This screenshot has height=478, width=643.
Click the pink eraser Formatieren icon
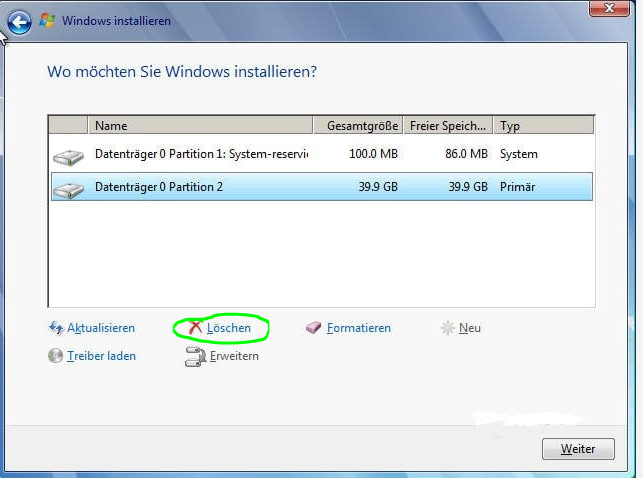pyautogui.click(x=314, y=328)
